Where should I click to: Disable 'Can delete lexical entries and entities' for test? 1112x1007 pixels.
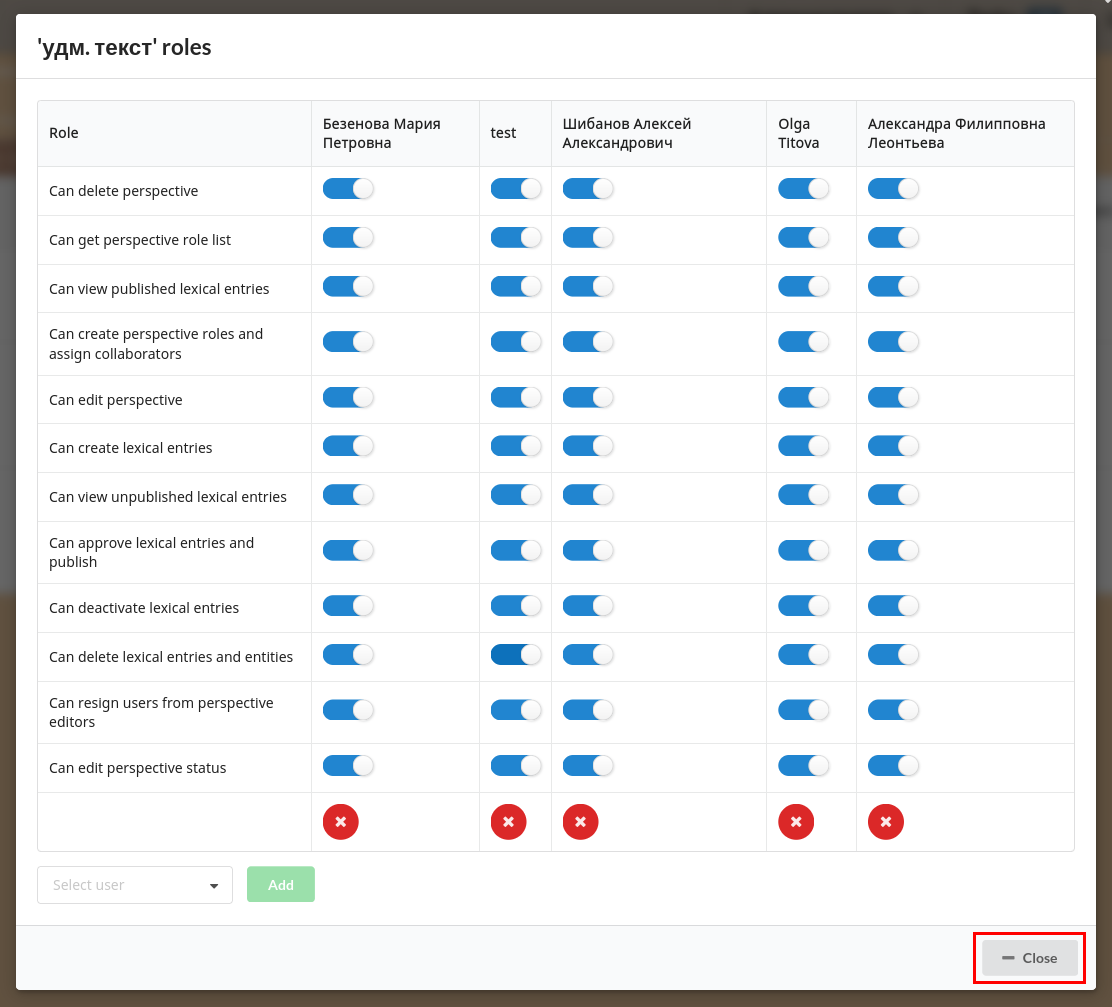click(x=515, y=654)
